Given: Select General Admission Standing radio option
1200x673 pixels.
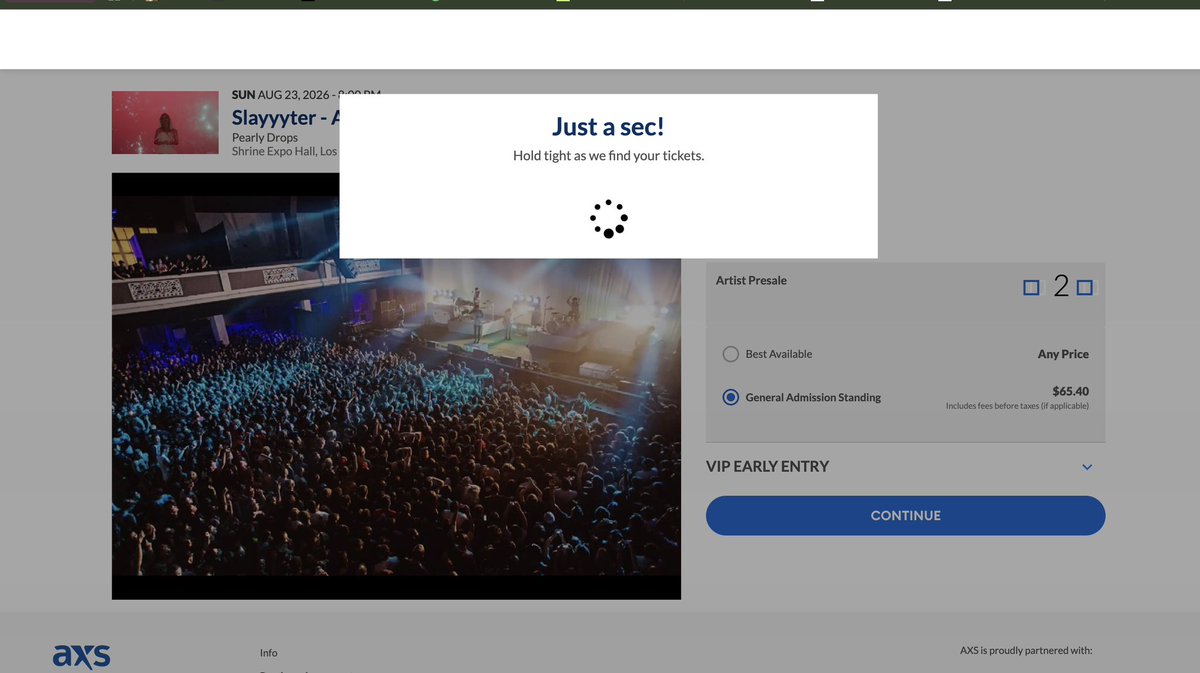Looking at the screenshot, I should pyautogui.click(x=731, y=397).
